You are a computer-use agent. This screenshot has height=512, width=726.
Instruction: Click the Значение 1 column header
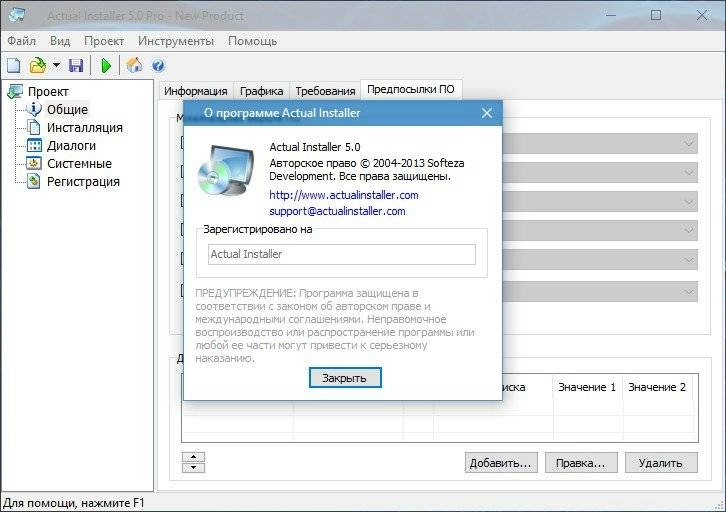pyautogui.click(x=587, y=387)
